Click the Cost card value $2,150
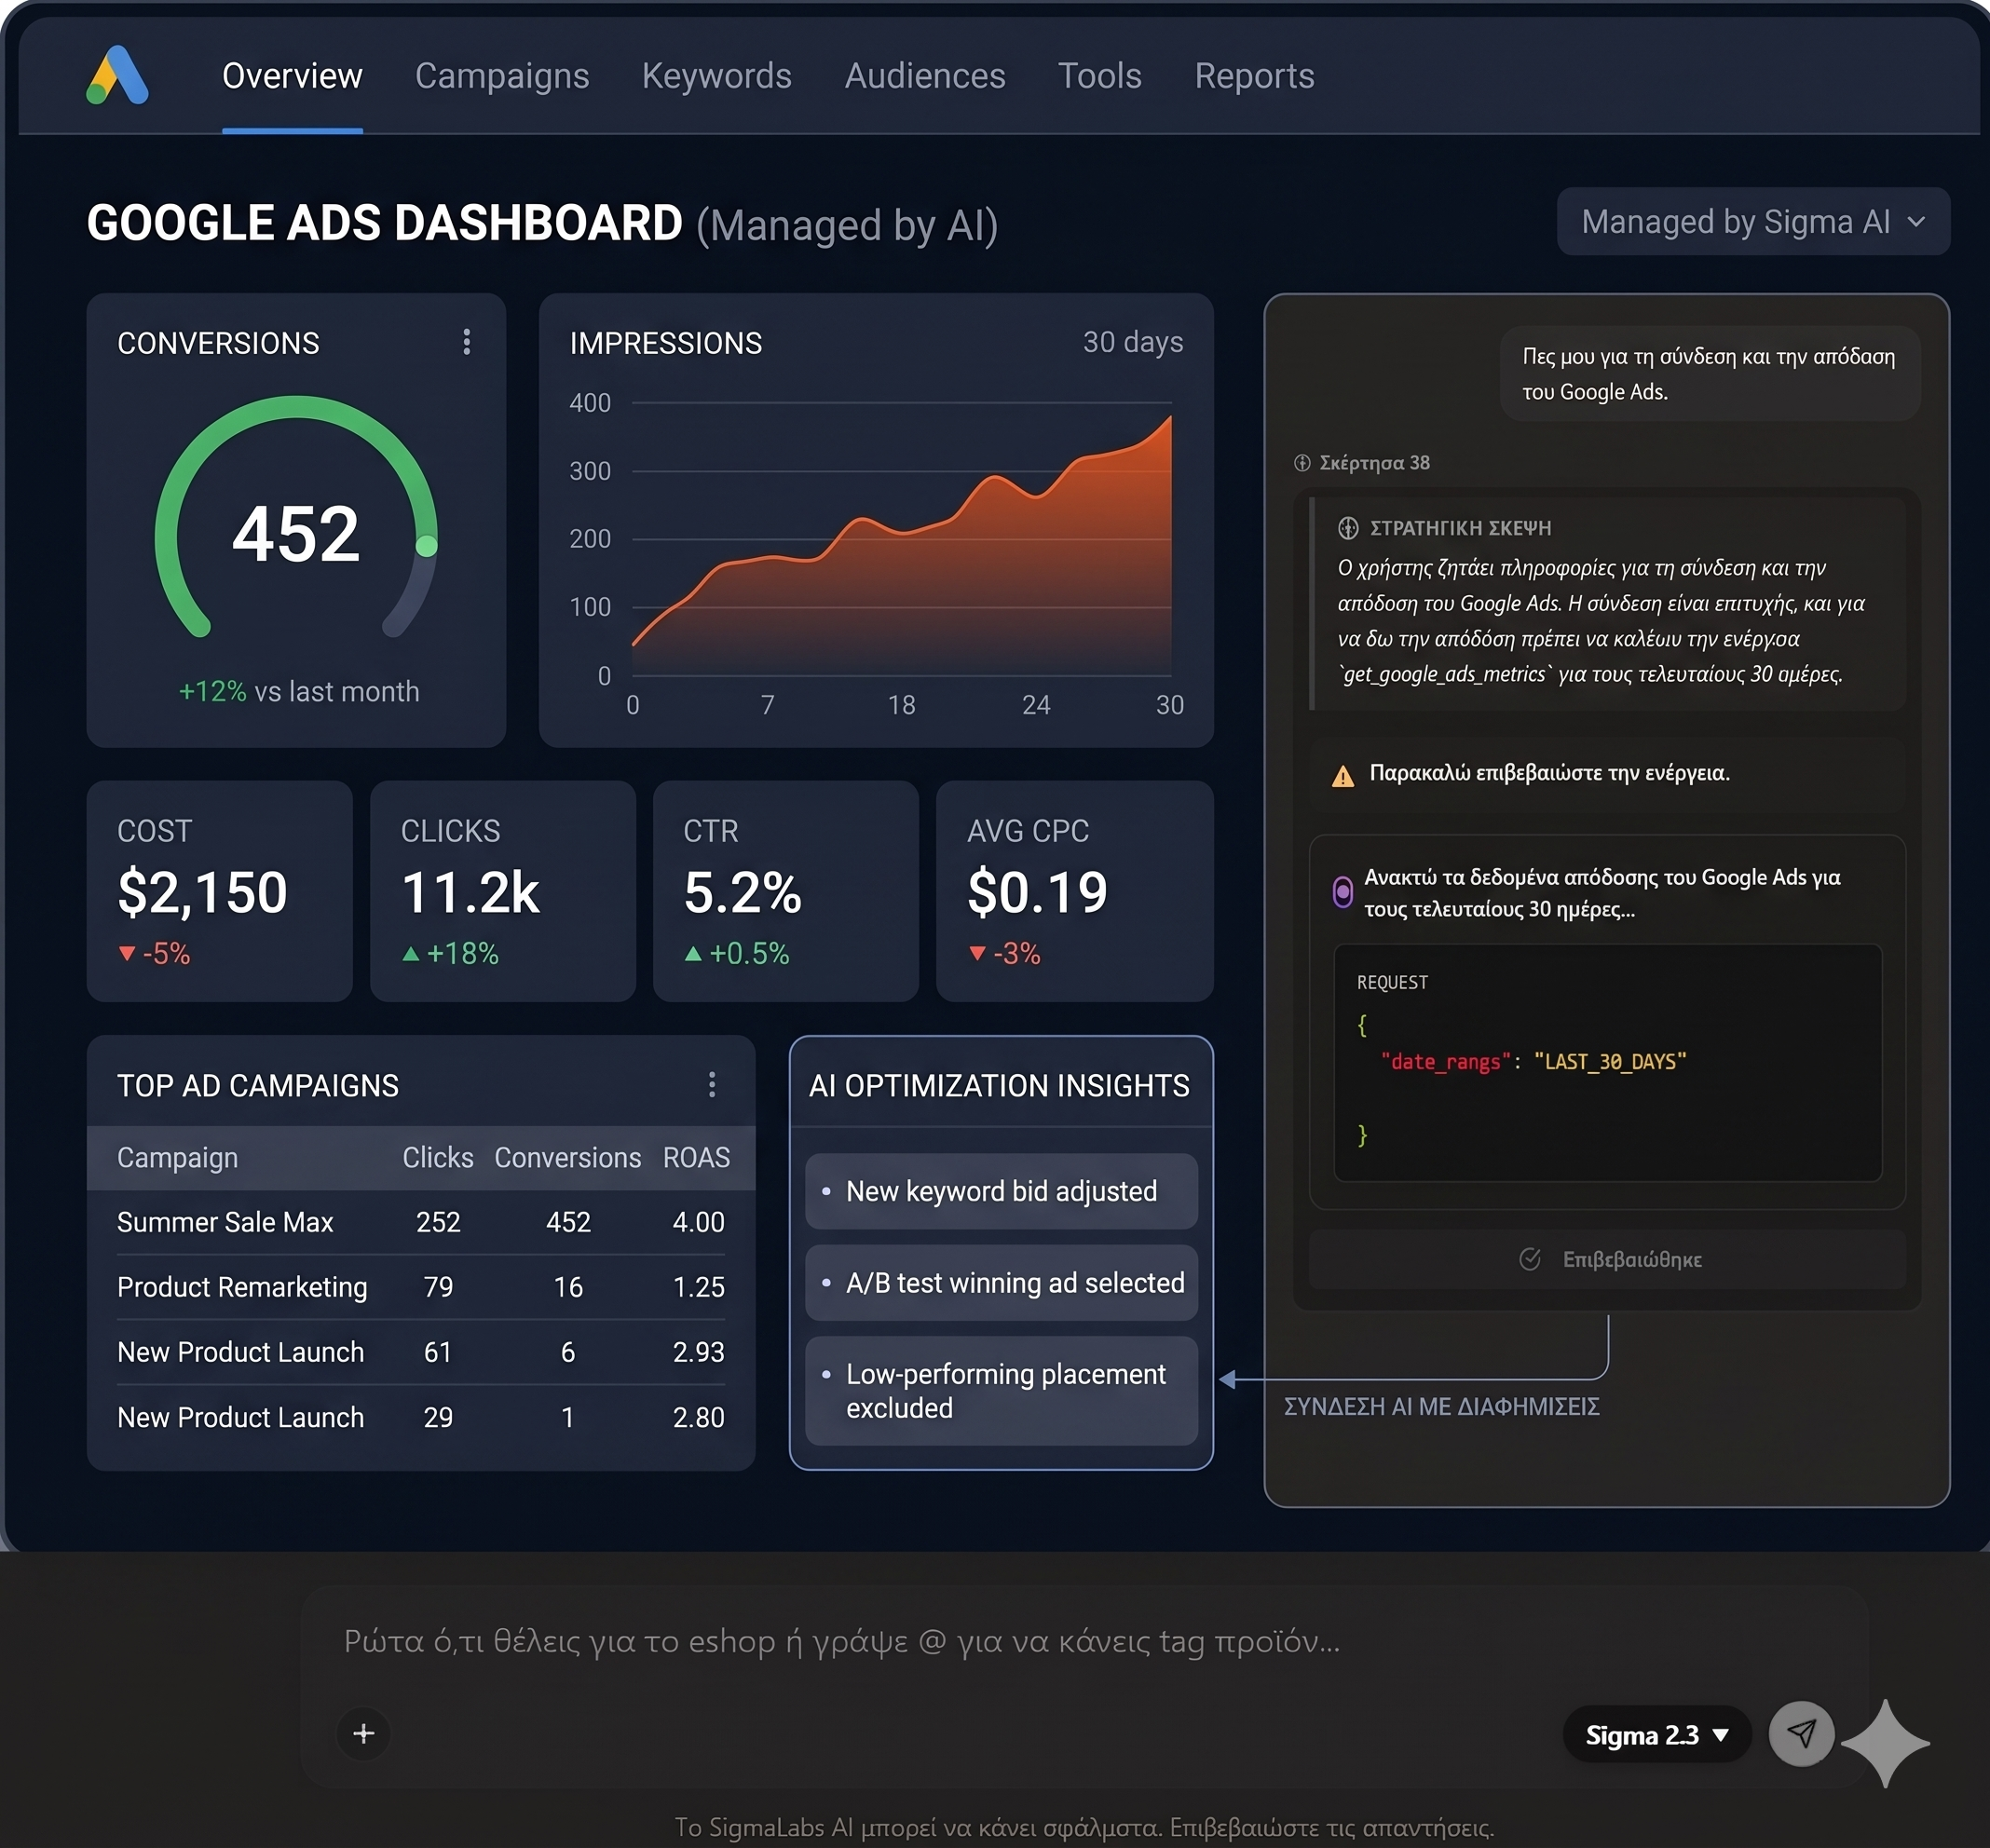Image resolution: width=1990 pixels, height=1848 pixels. (202, 892)
